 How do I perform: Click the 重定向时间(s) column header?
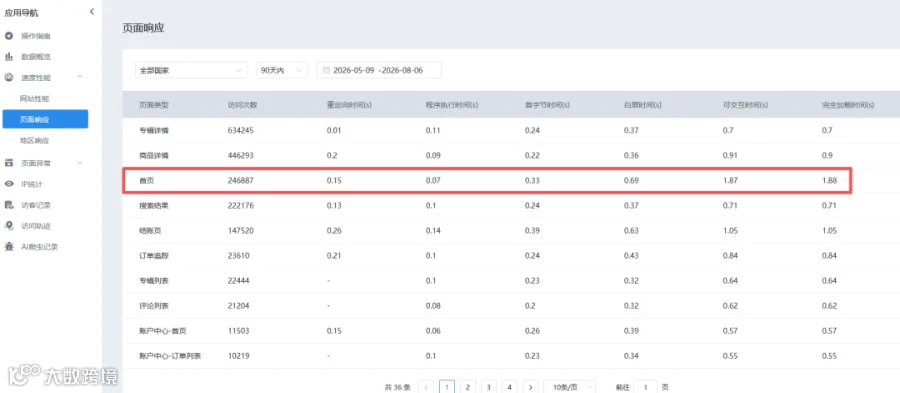coord(349,105)
